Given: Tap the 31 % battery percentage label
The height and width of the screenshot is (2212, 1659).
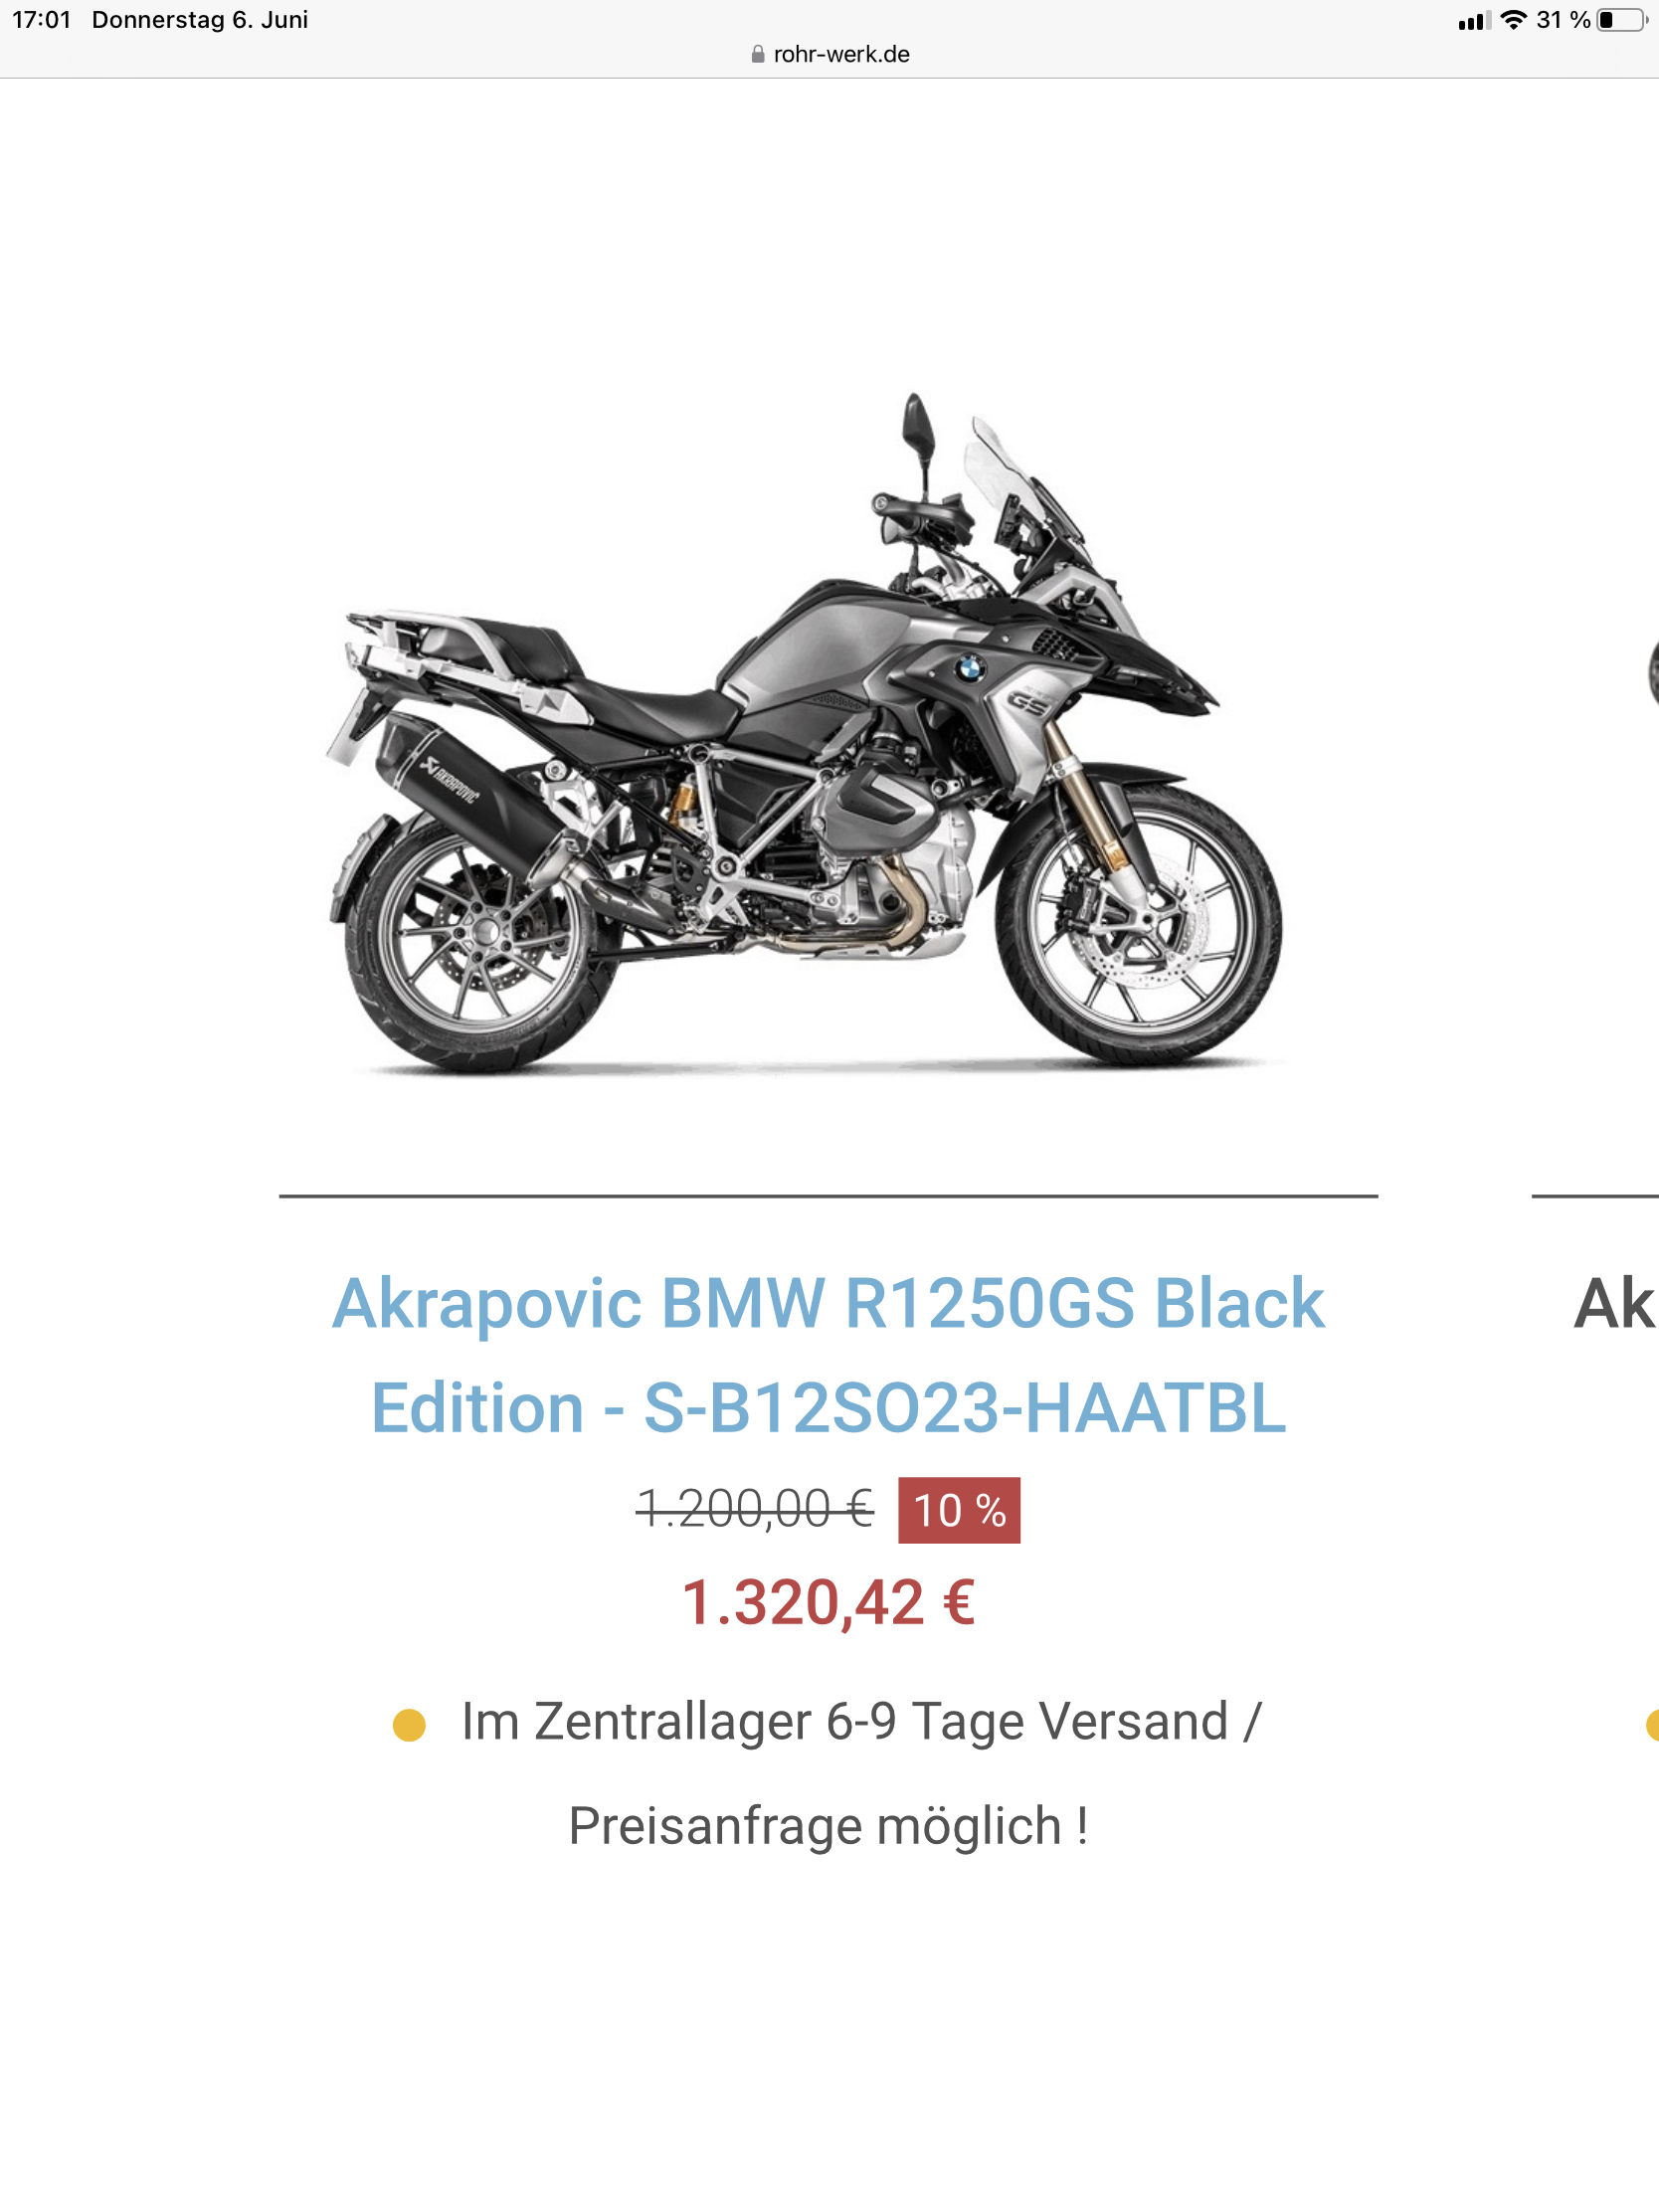Looking at the screenshot, I should tap(1563, 20).
